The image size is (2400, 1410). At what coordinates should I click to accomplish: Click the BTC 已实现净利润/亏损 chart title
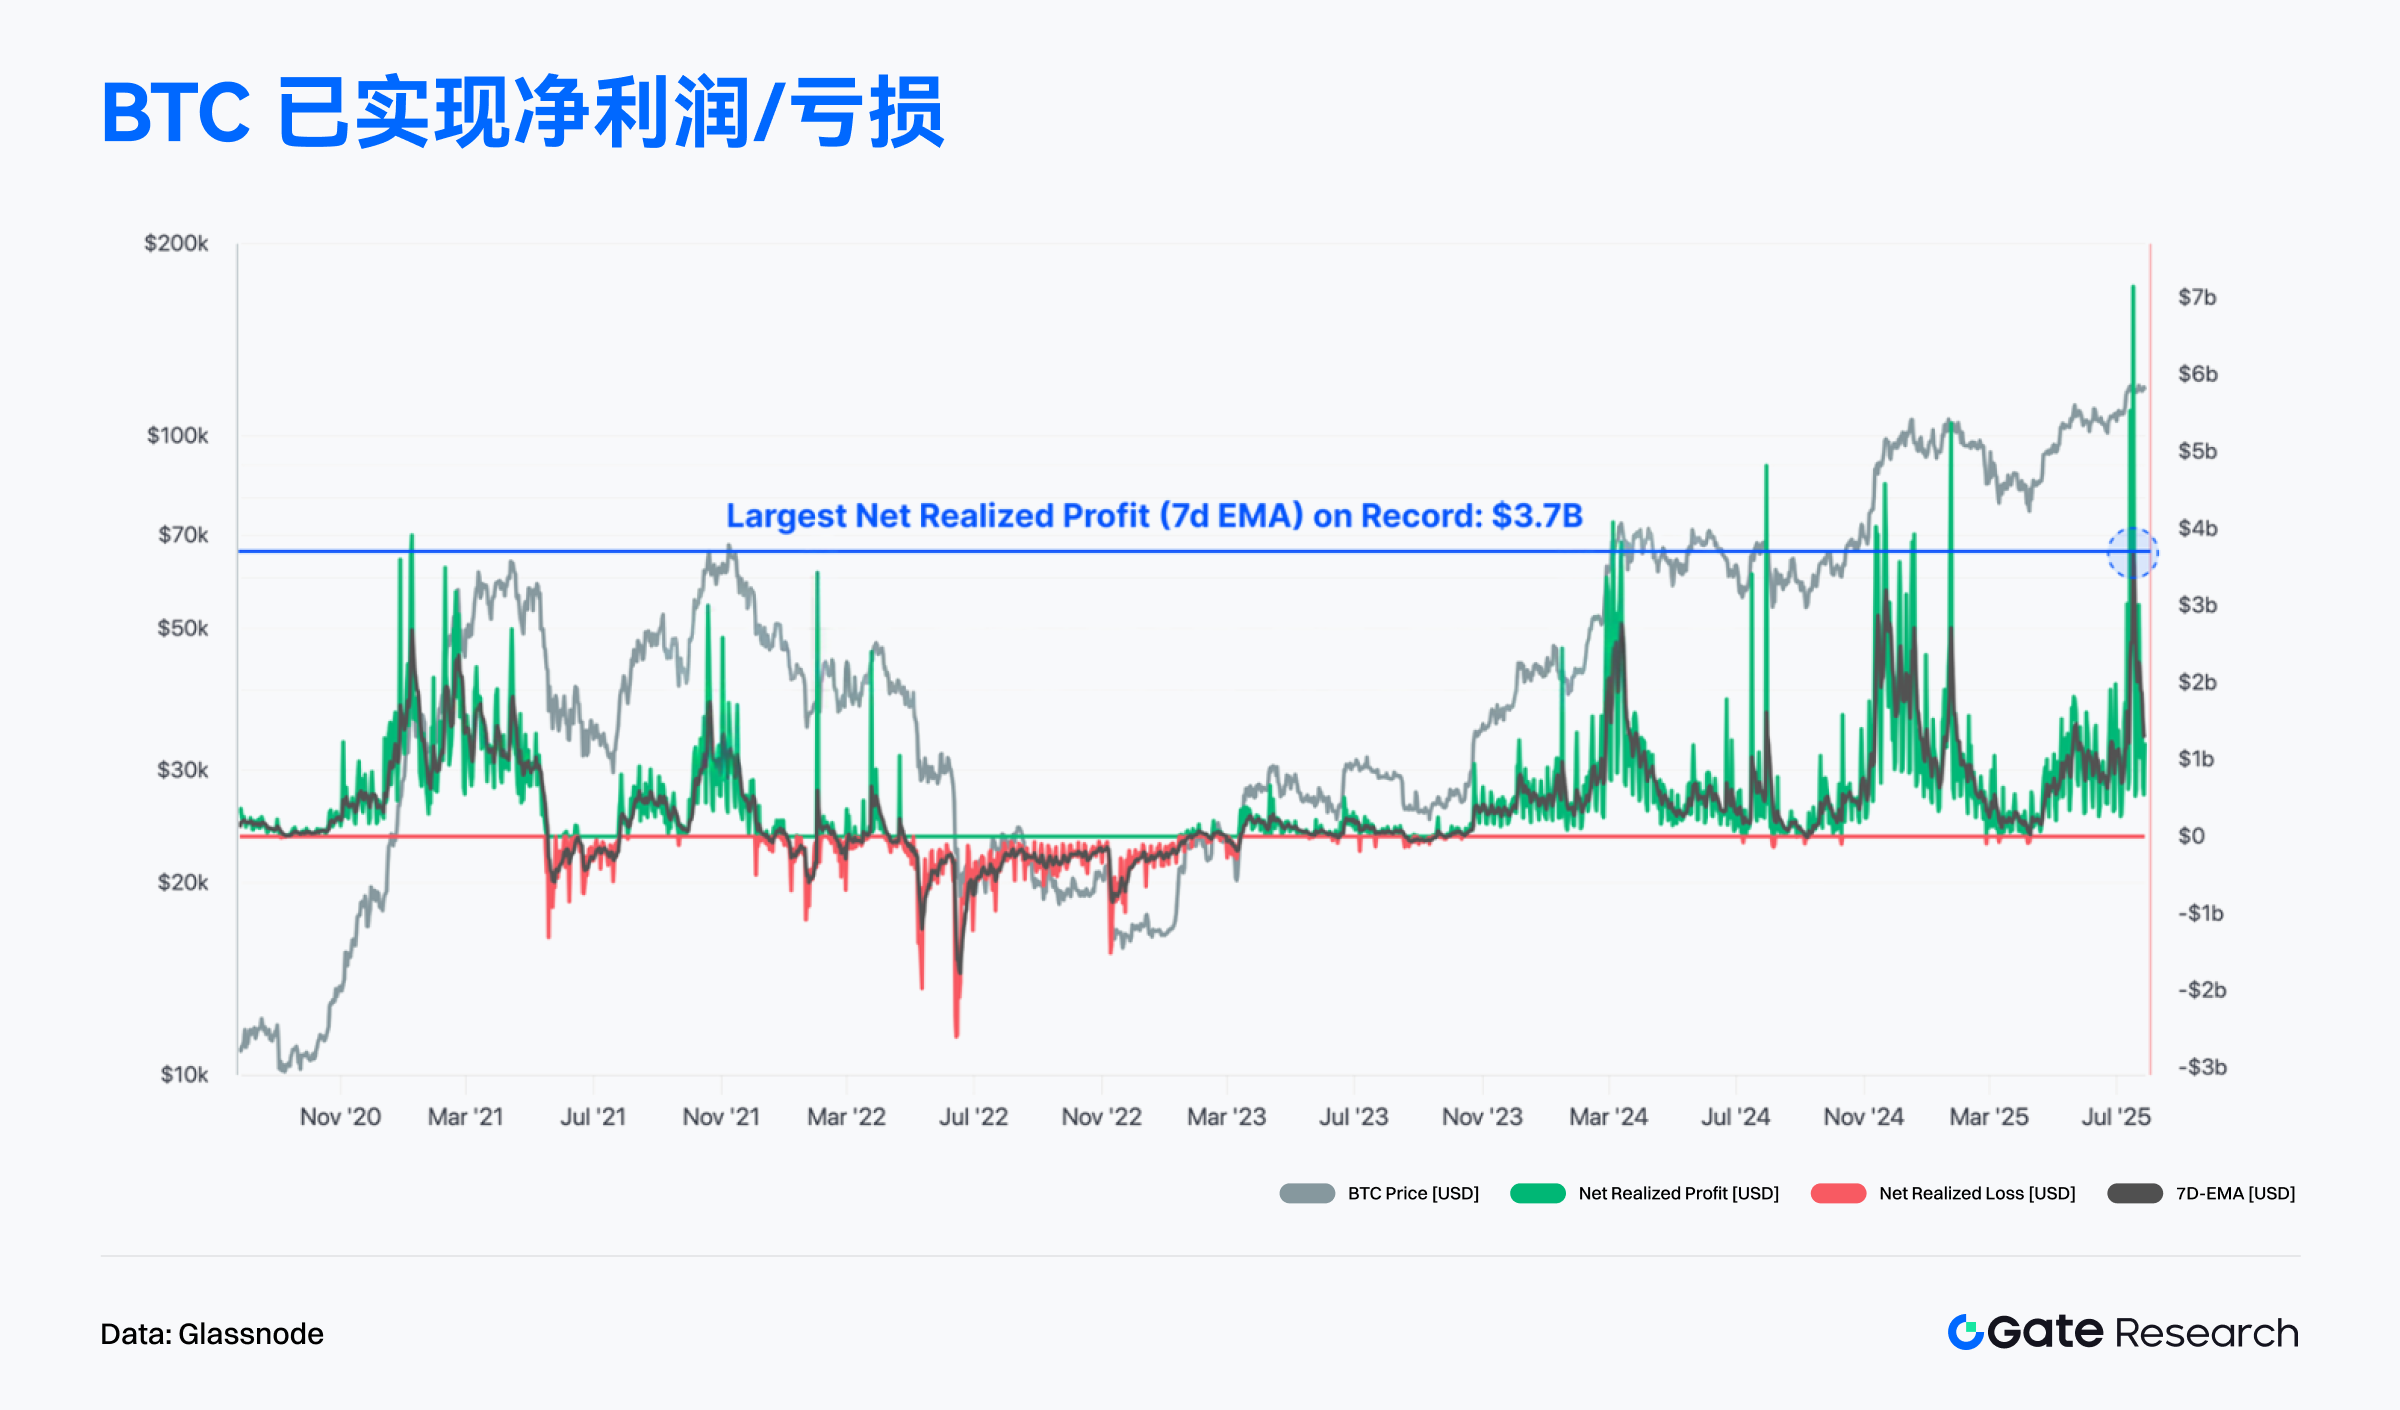tap(522, 112)
